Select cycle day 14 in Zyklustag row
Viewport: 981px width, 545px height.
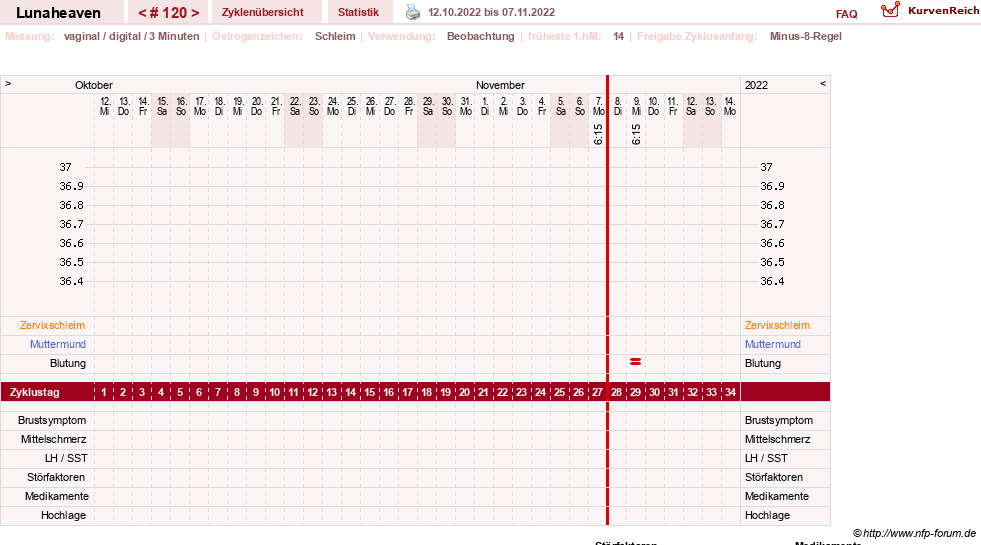[350, 392]
